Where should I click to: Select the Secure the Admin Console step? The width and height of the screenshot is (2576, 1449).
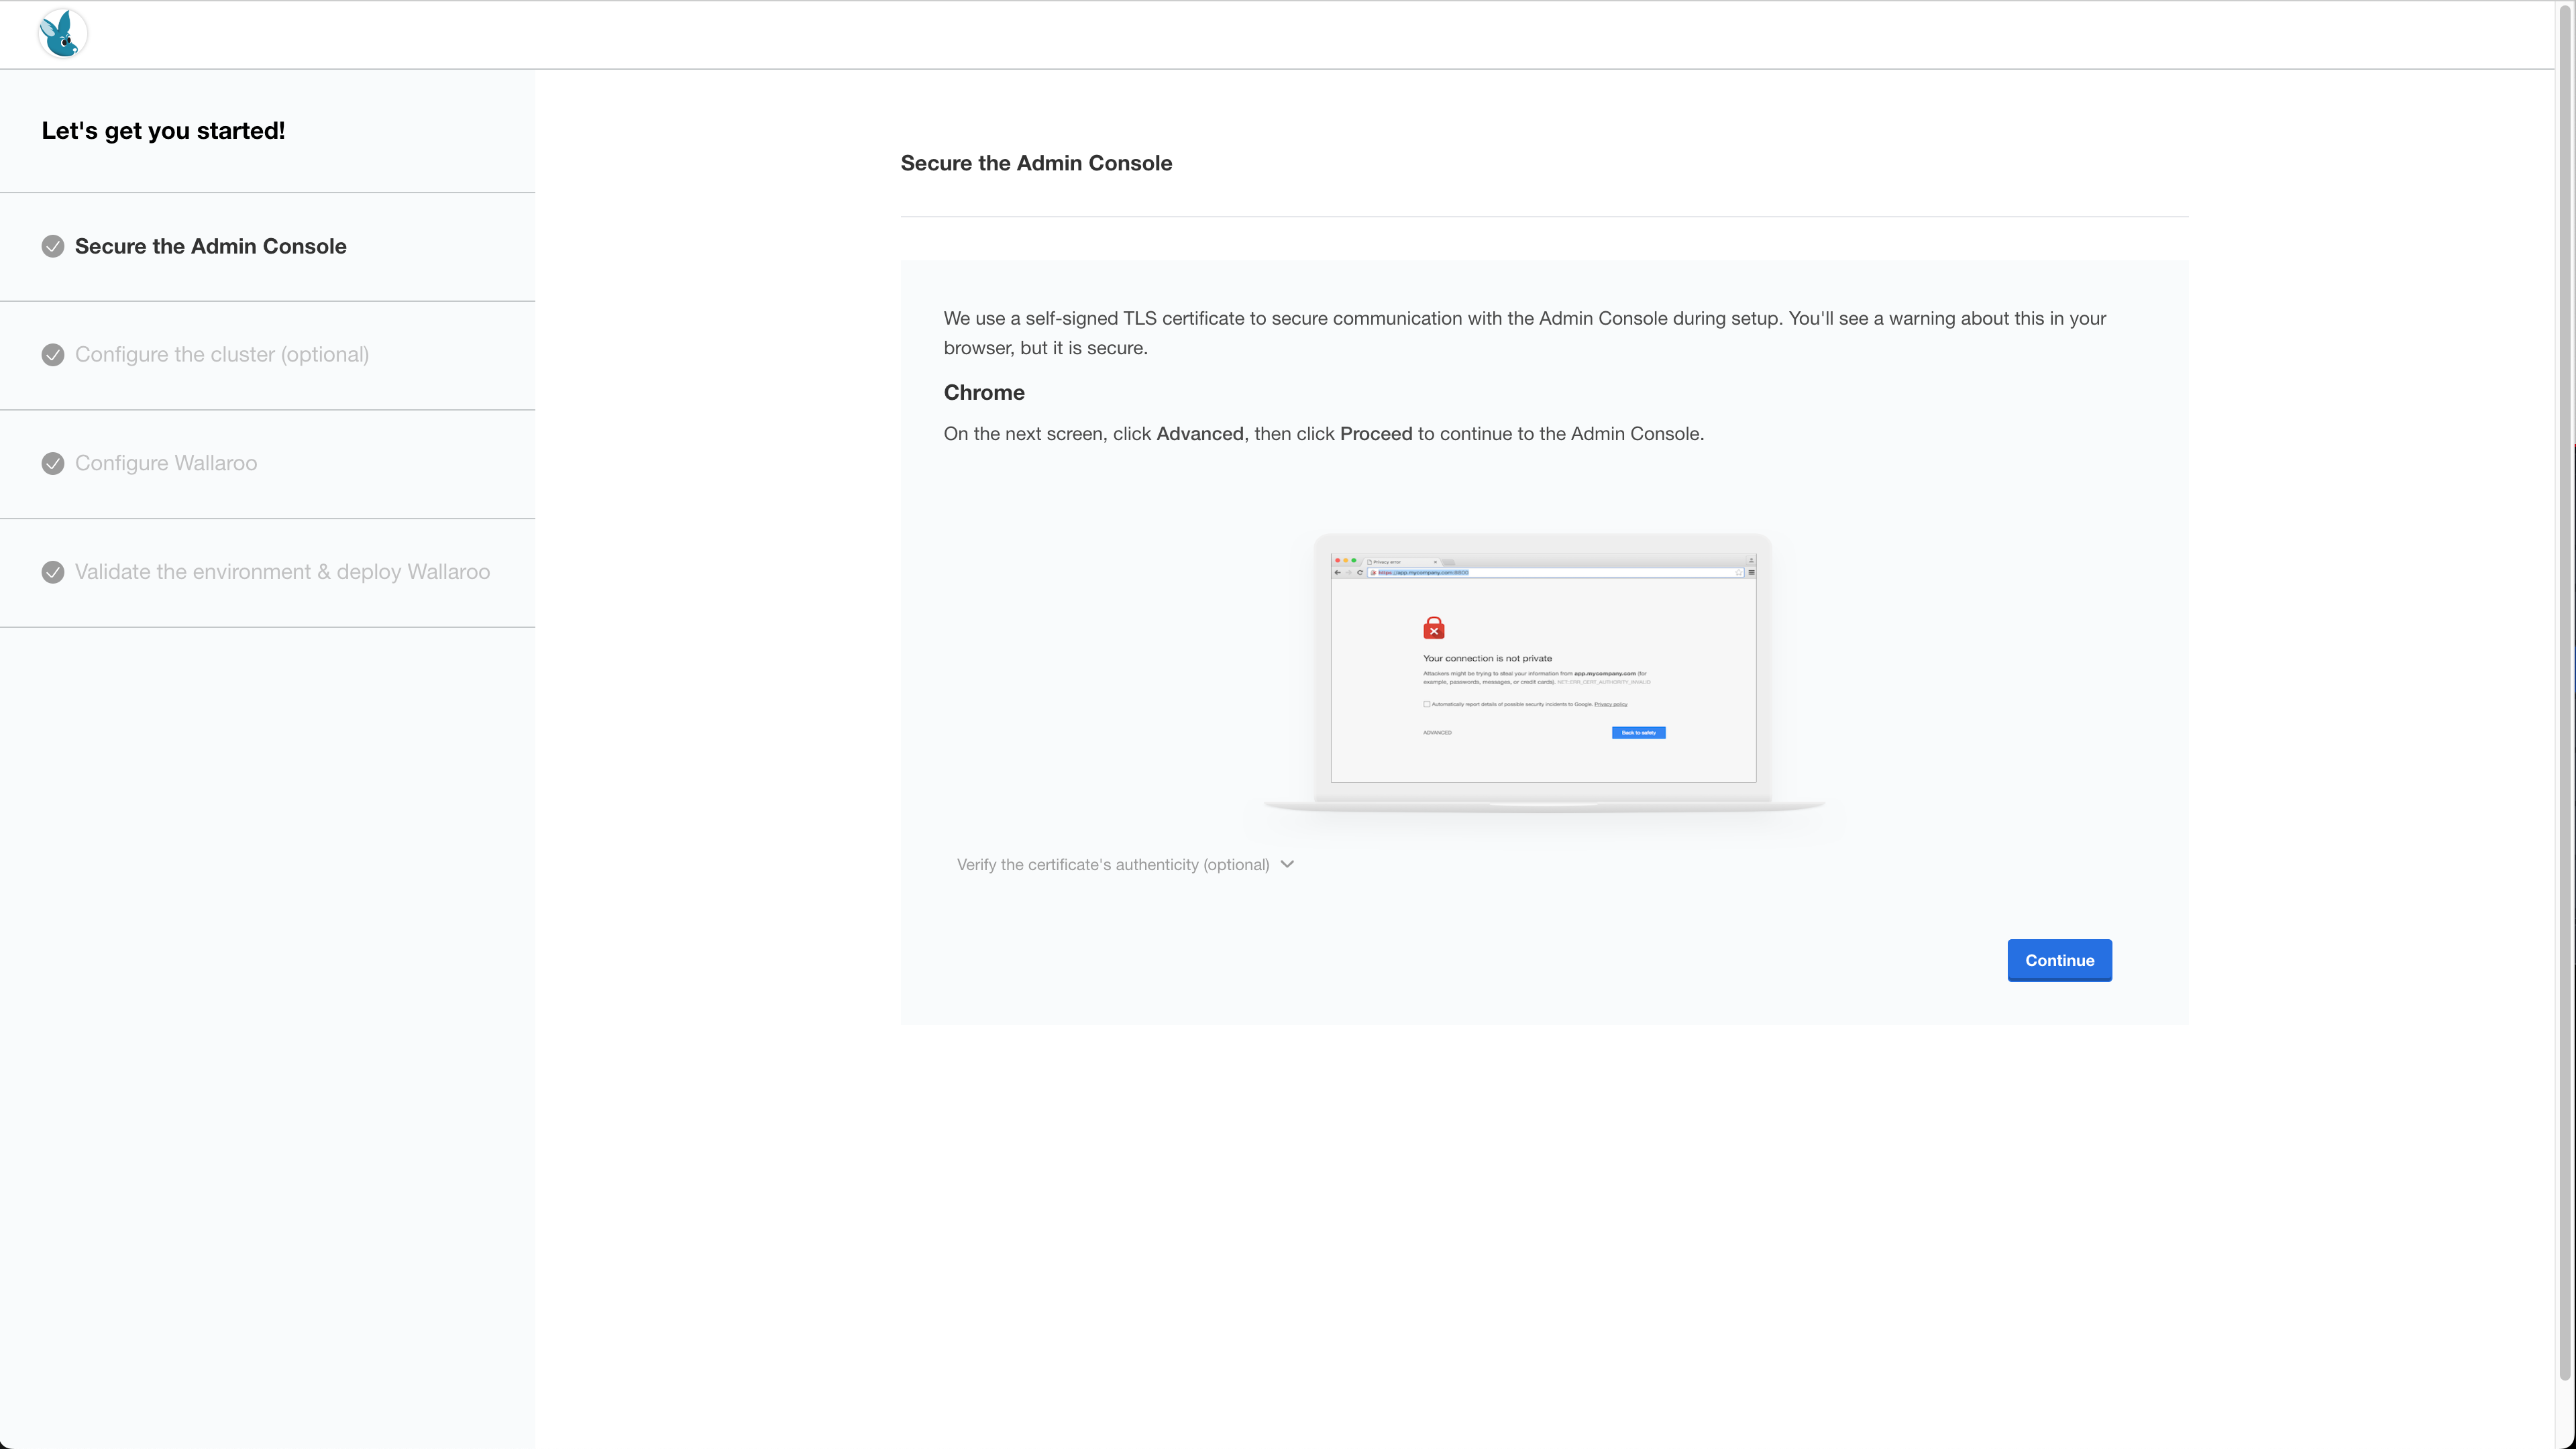point(210,246)
